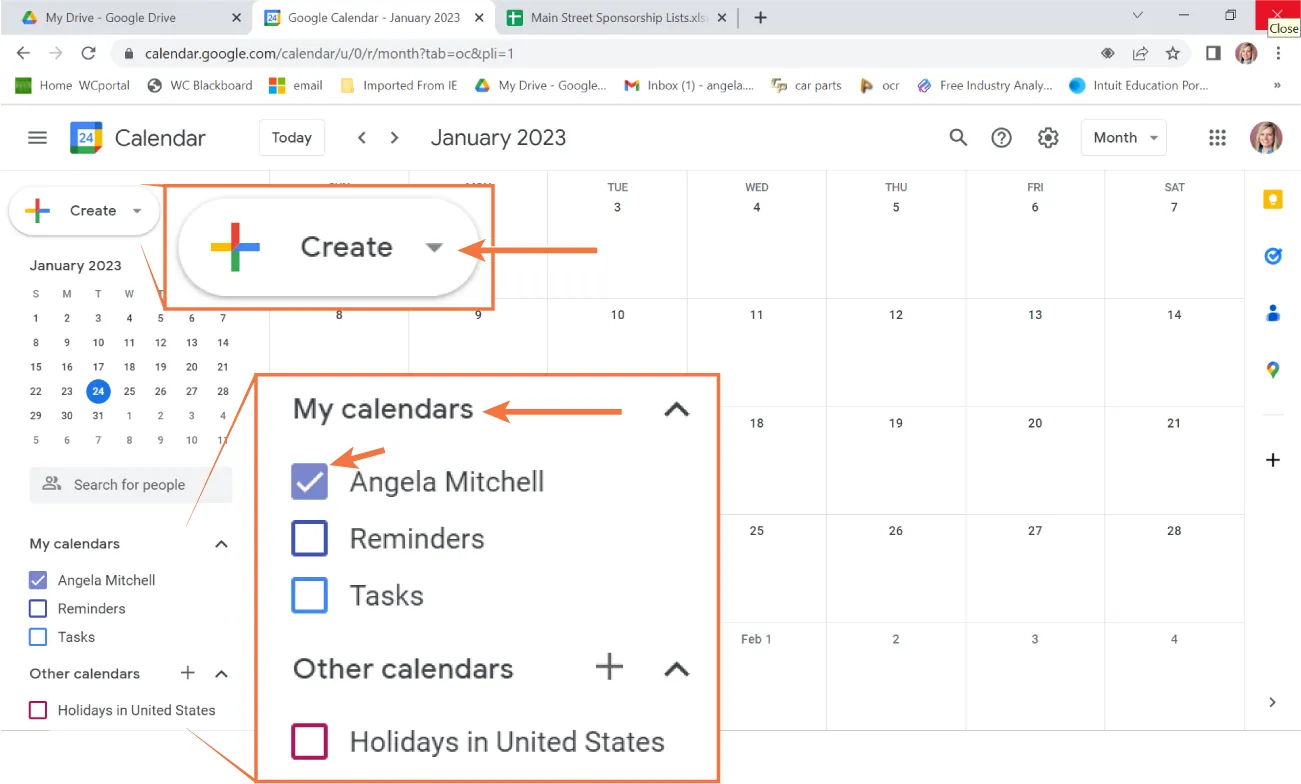Collapse the My calendars section
The width and height of the screenshot is (1301, 784).
click(221, 544)
